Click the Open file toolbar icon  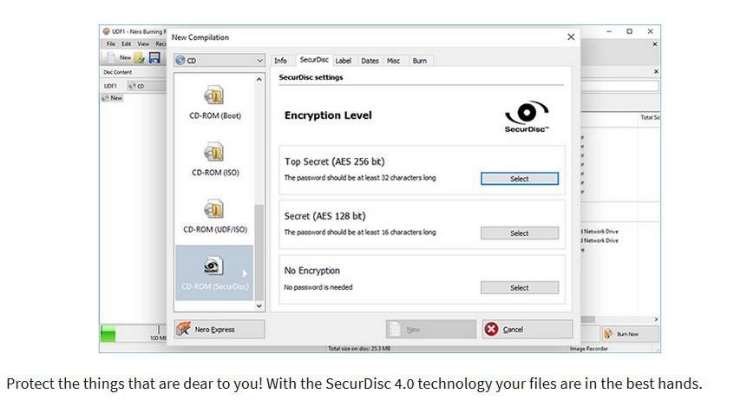(140, 58)
